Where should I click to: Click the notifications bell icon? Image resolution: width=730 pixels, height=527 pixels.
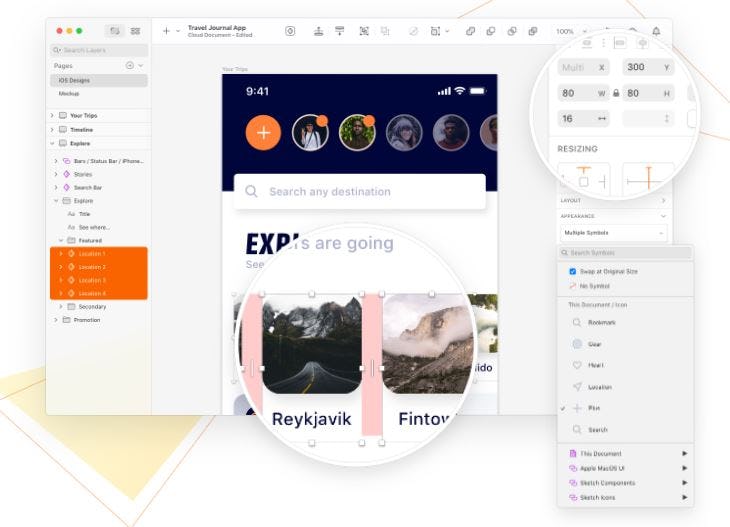coord(656,31)
